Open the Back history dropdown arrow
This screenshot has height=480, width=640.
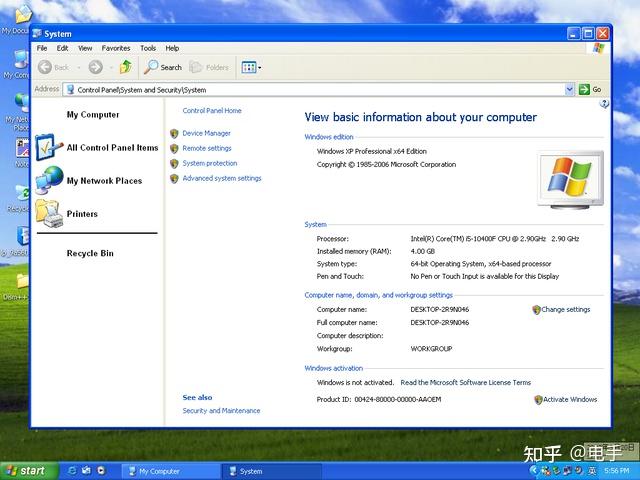coord(79,67)
